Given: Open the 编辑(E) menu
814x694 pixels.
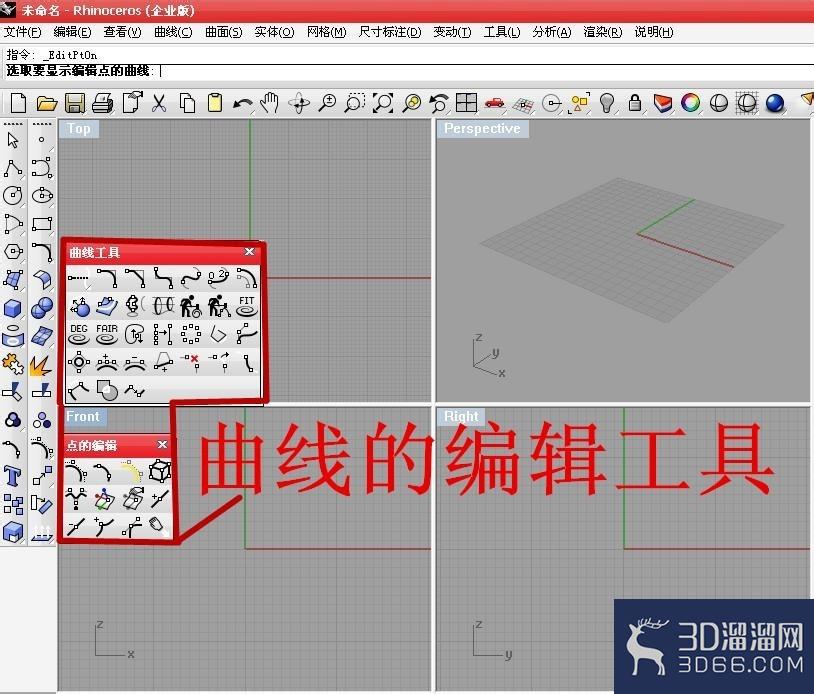Looking at the screenshot, I should [x=72, y=32].
